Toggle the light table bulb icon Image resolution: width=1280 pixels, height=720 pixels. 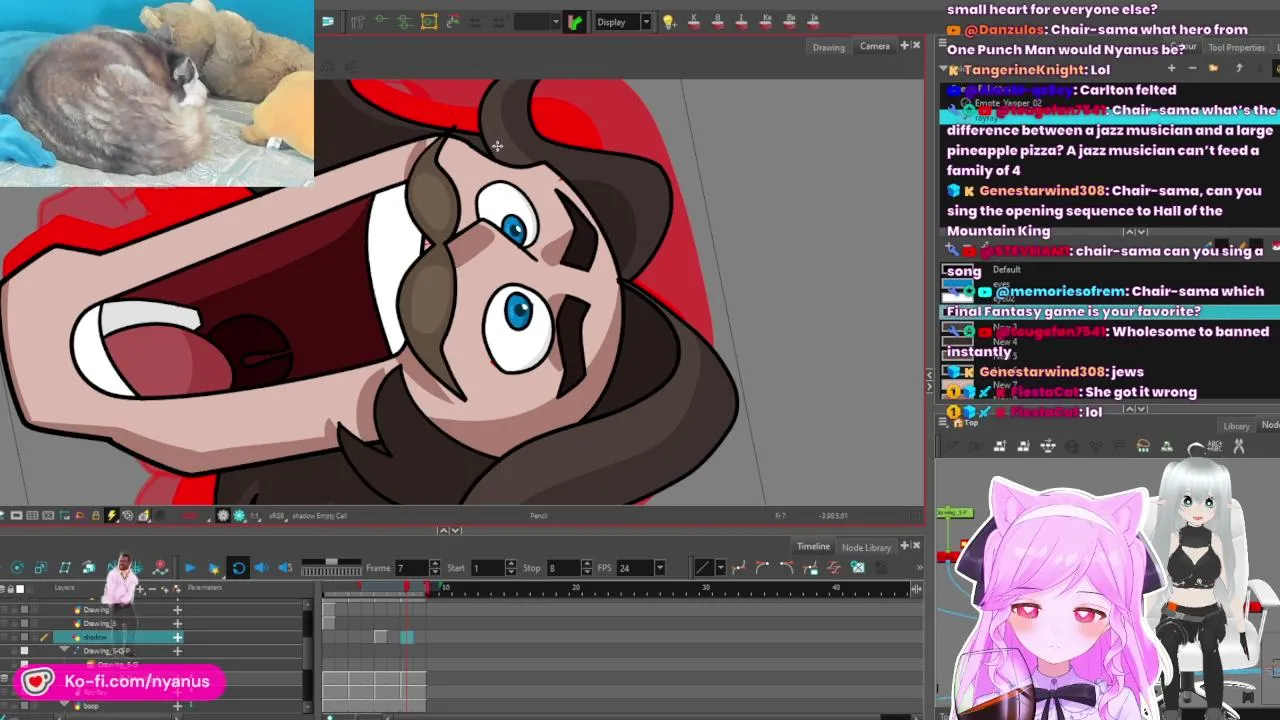coord(669,22)
